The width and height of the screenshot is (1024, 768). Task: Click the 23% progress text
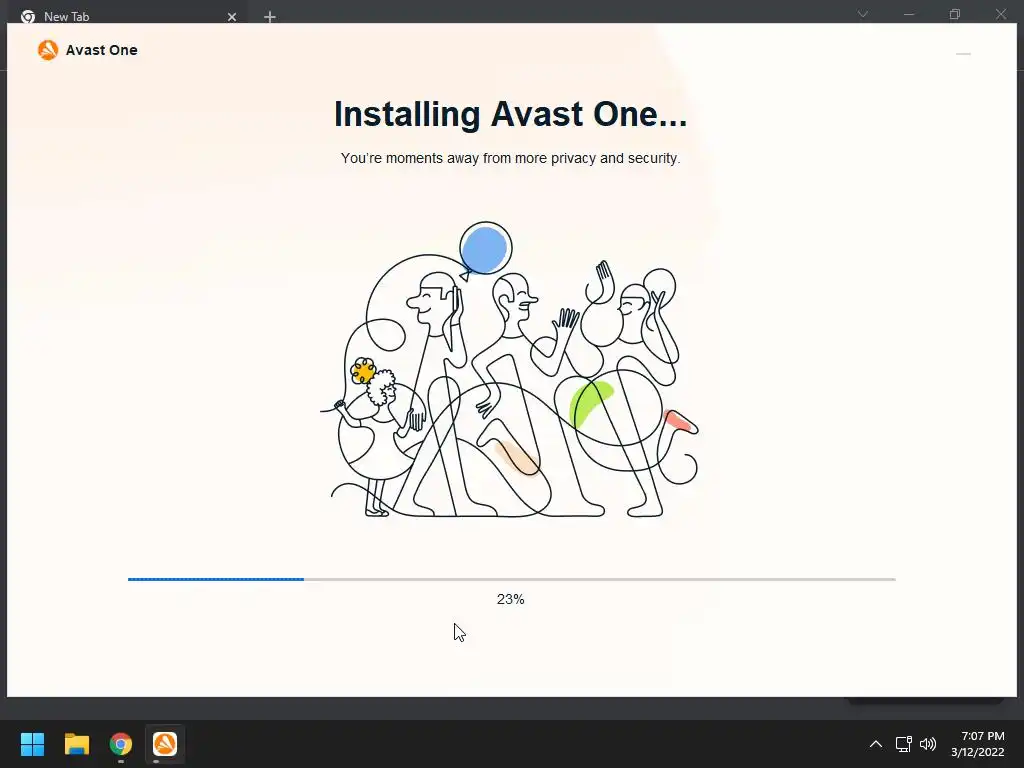point(510,599)
